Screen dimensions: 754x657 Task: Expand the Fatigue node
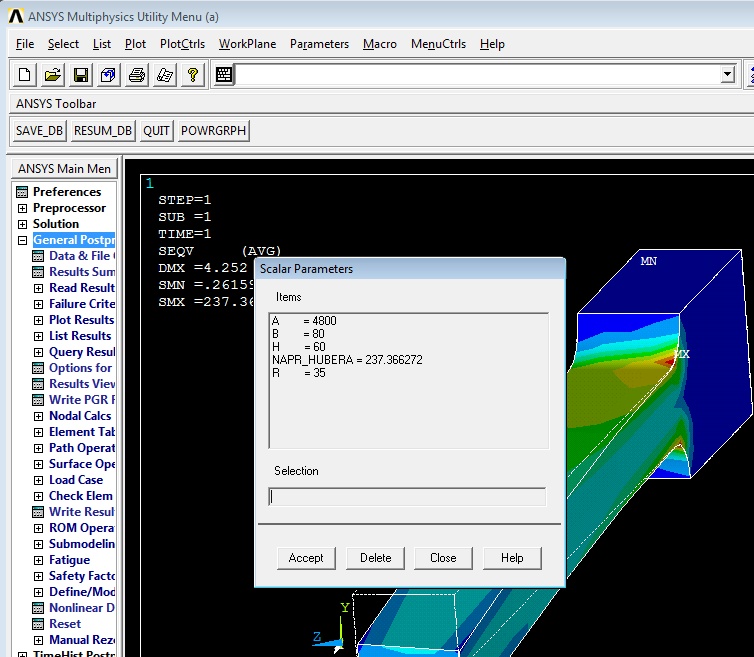click(38, 560)
